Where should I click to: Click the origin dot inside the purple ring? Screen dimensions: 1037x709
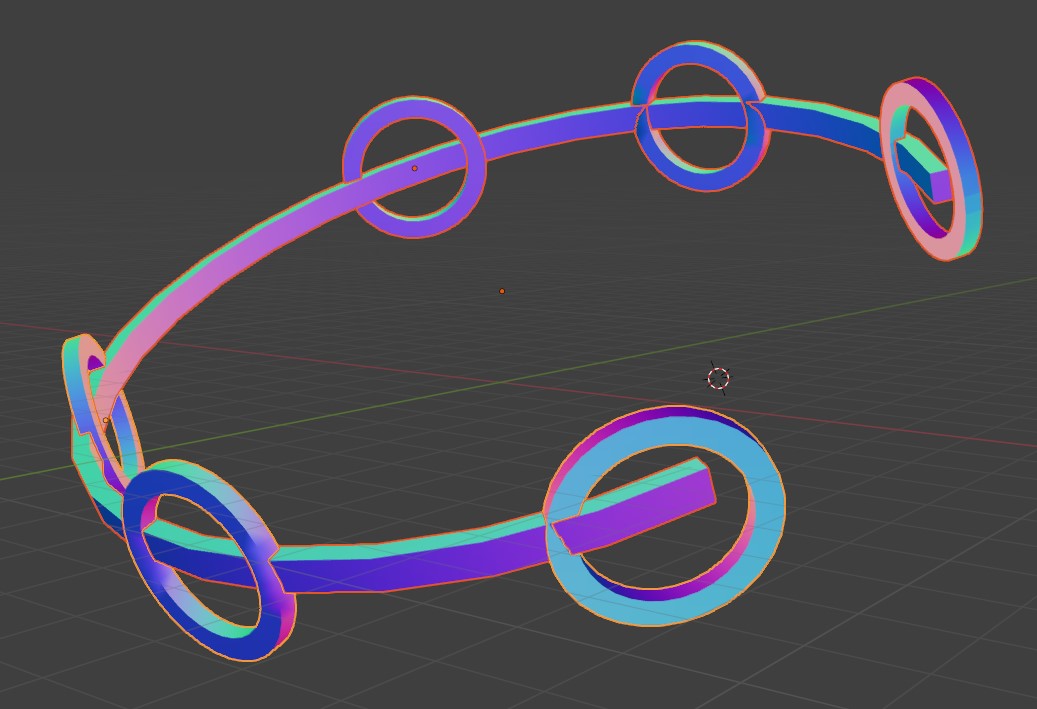pos(415,168)
